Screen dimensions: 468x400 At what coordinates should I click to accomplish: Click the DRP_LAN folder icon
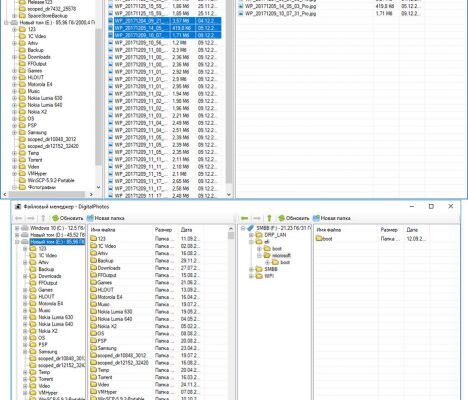[259, 235]
